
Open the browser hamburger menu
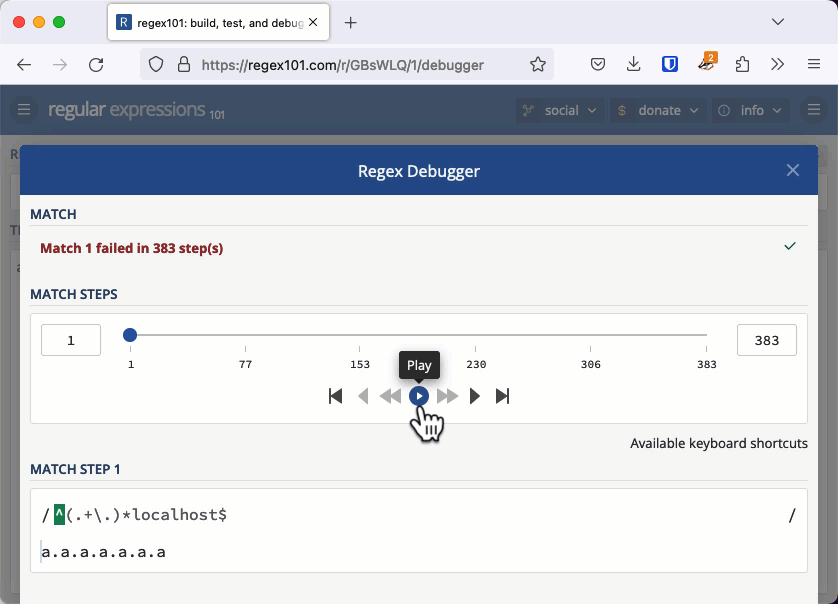click(x=813, y=63)
